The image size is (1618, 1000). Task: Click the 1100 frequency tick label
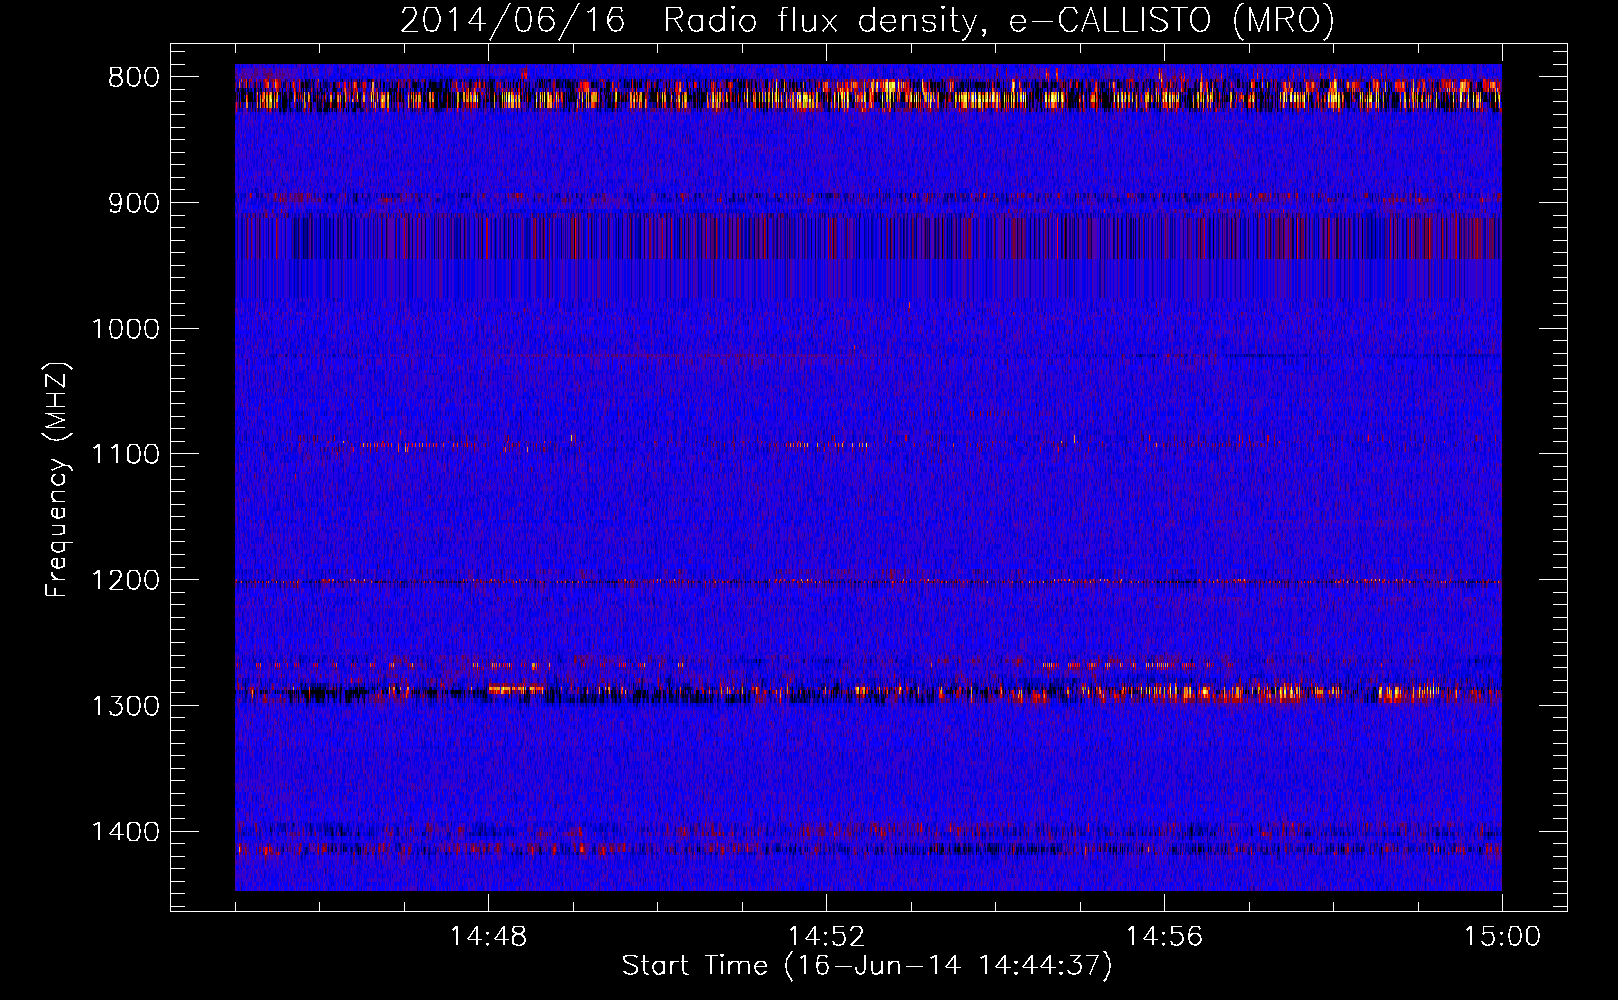coord(126,455)
